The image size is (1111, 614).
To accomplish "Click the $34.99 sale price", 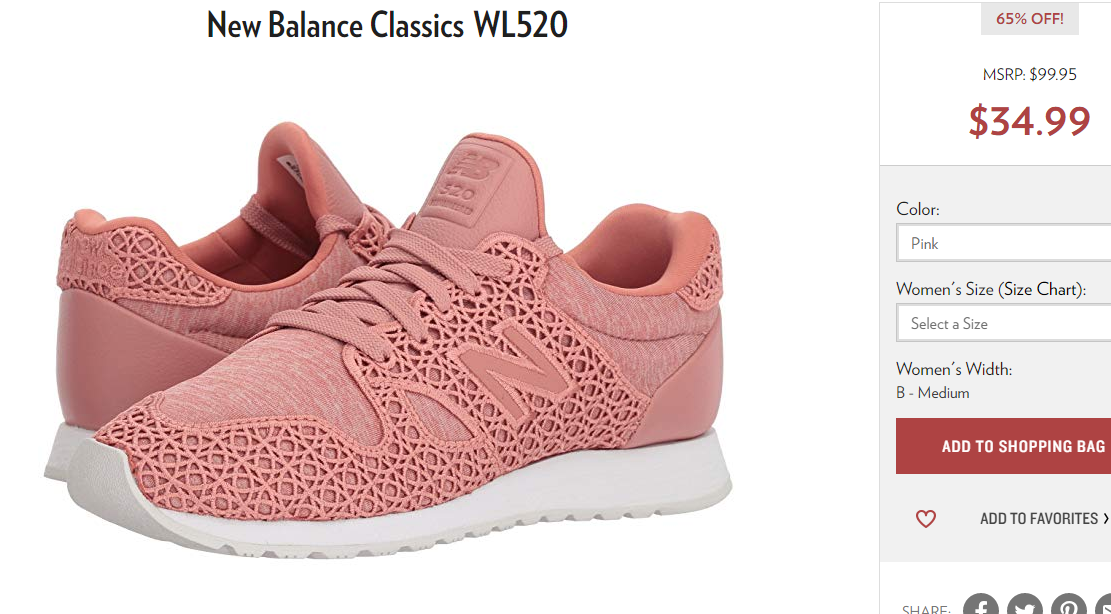I will tap(1030, 120).
